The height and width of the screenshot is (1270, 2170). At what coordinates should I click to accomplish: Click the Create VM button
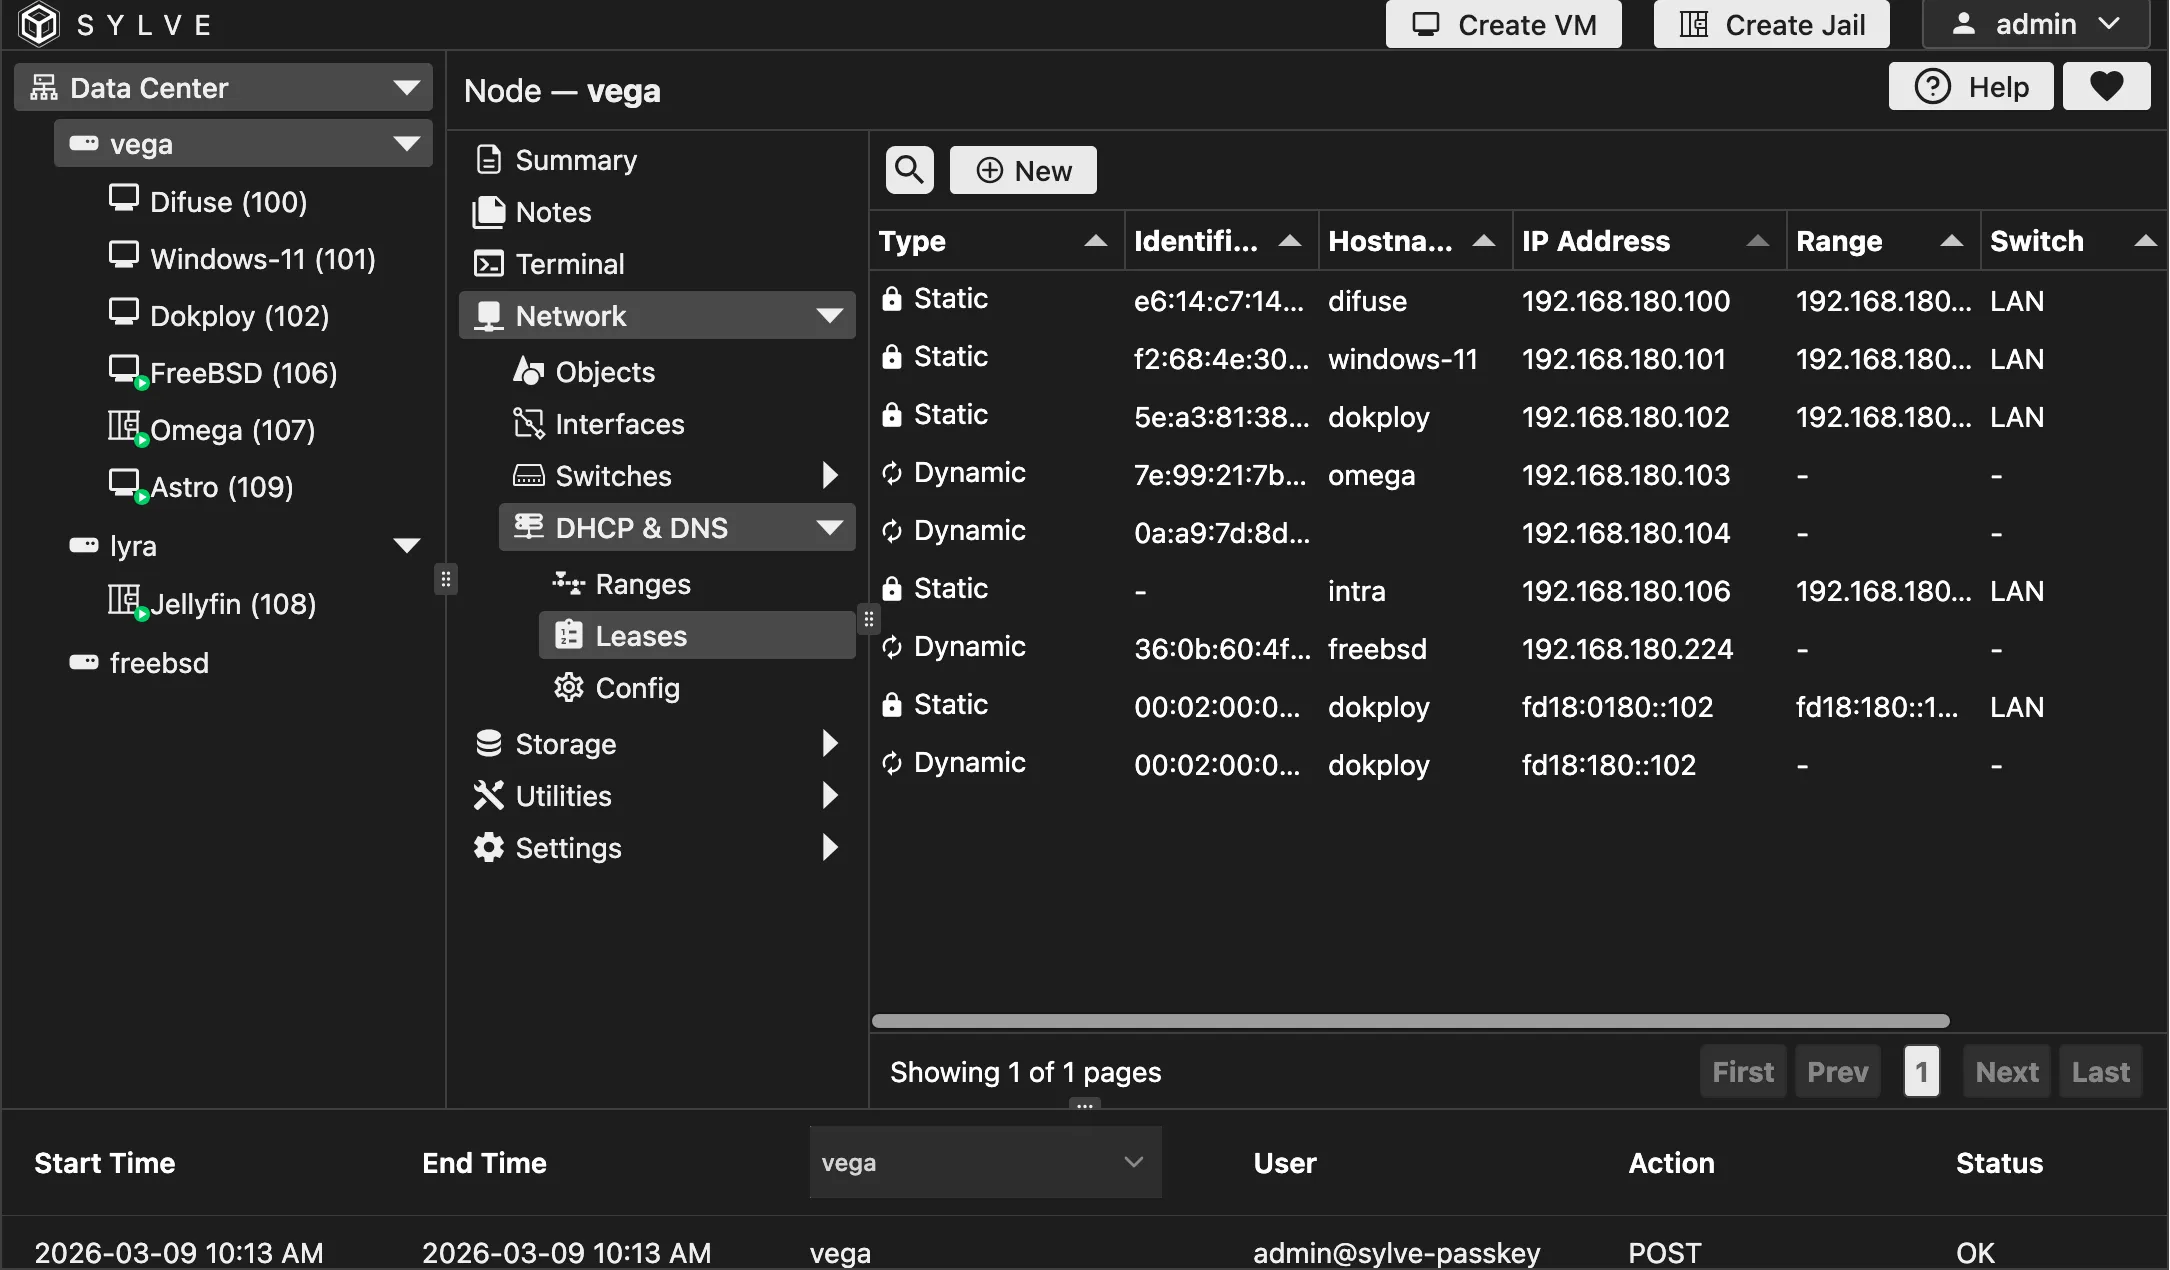[x=1501, y=24]
